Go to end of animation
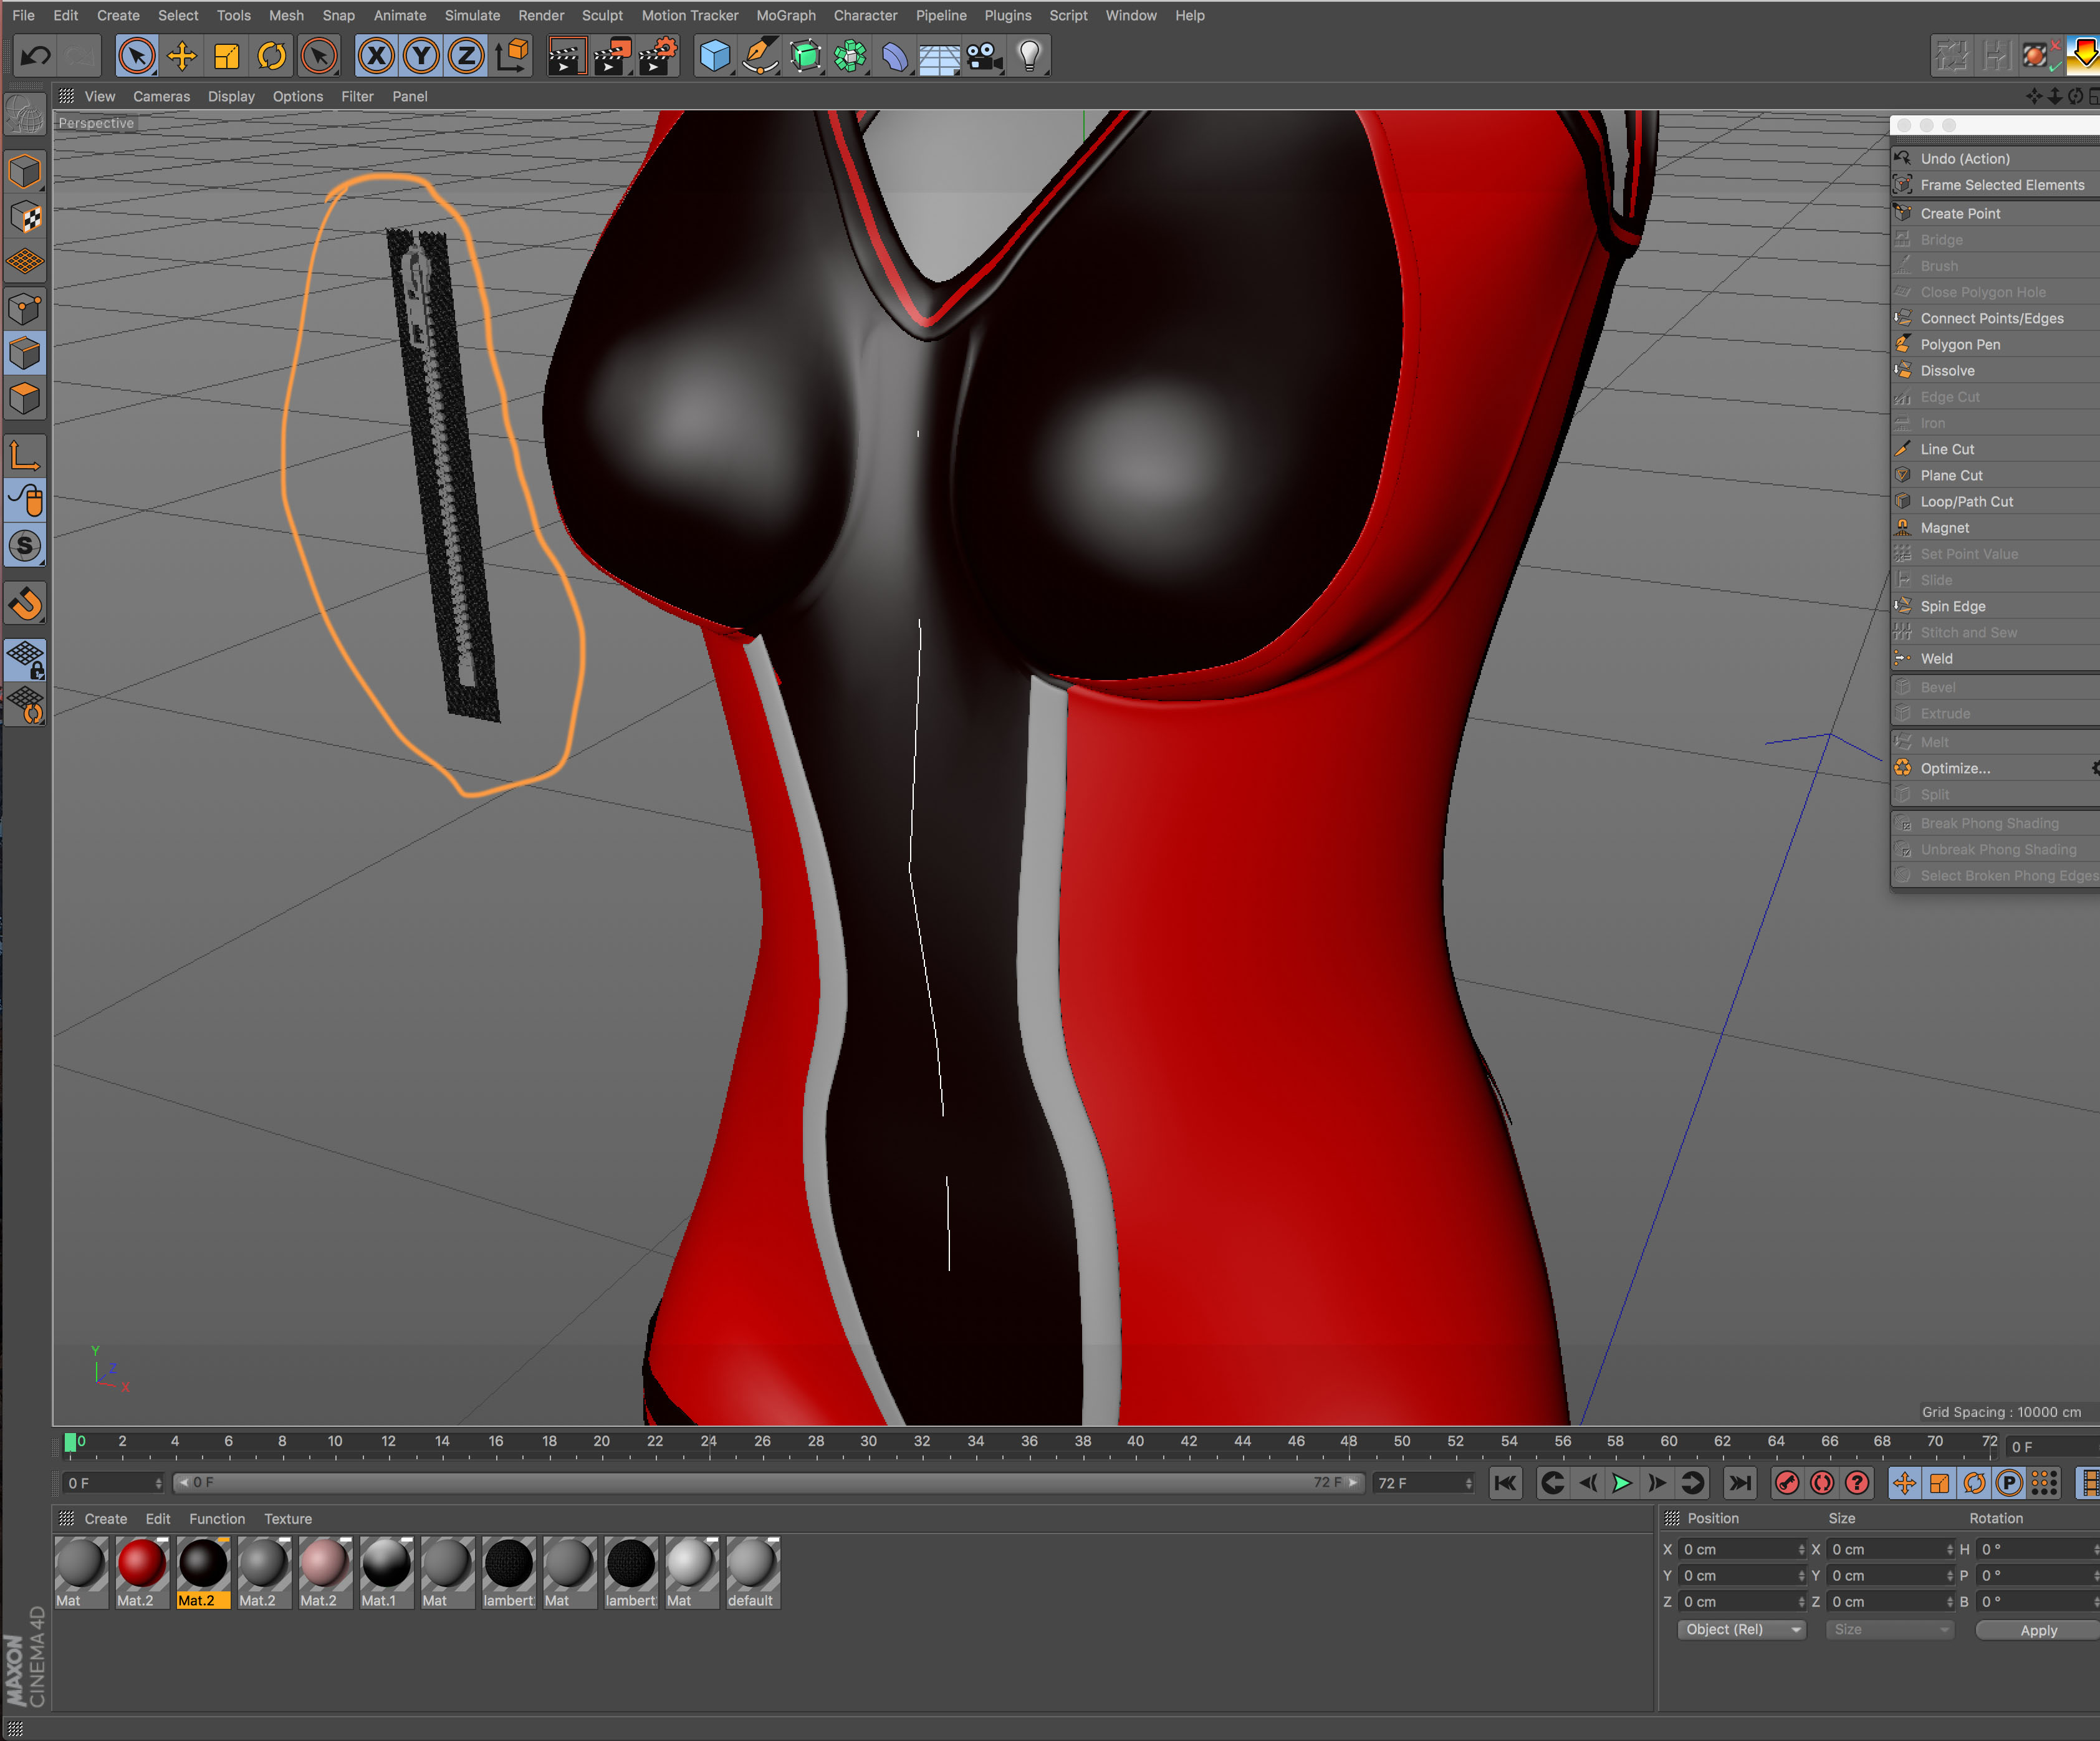The image size is (2100, 1741). click(1740, 1482)
